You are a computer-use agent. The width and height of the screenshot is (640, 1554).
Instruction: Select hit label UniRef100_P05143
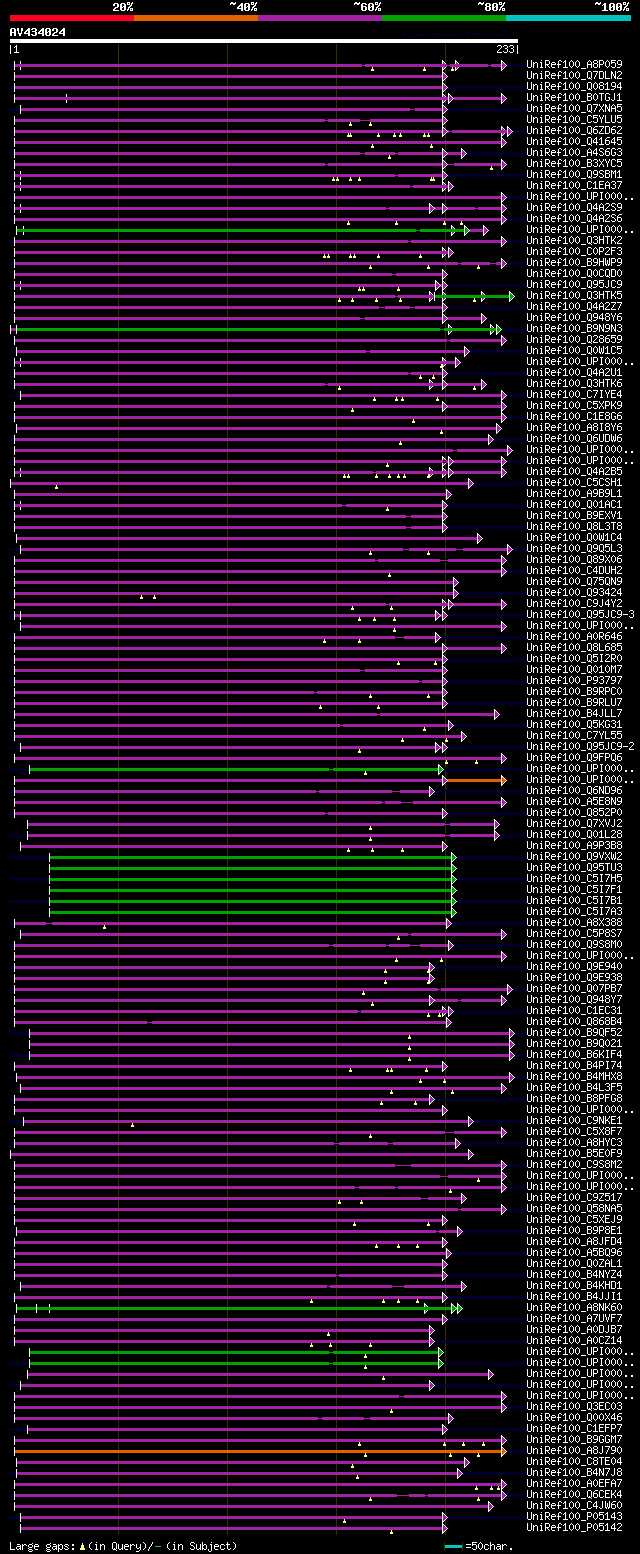tap(574, 1516)
